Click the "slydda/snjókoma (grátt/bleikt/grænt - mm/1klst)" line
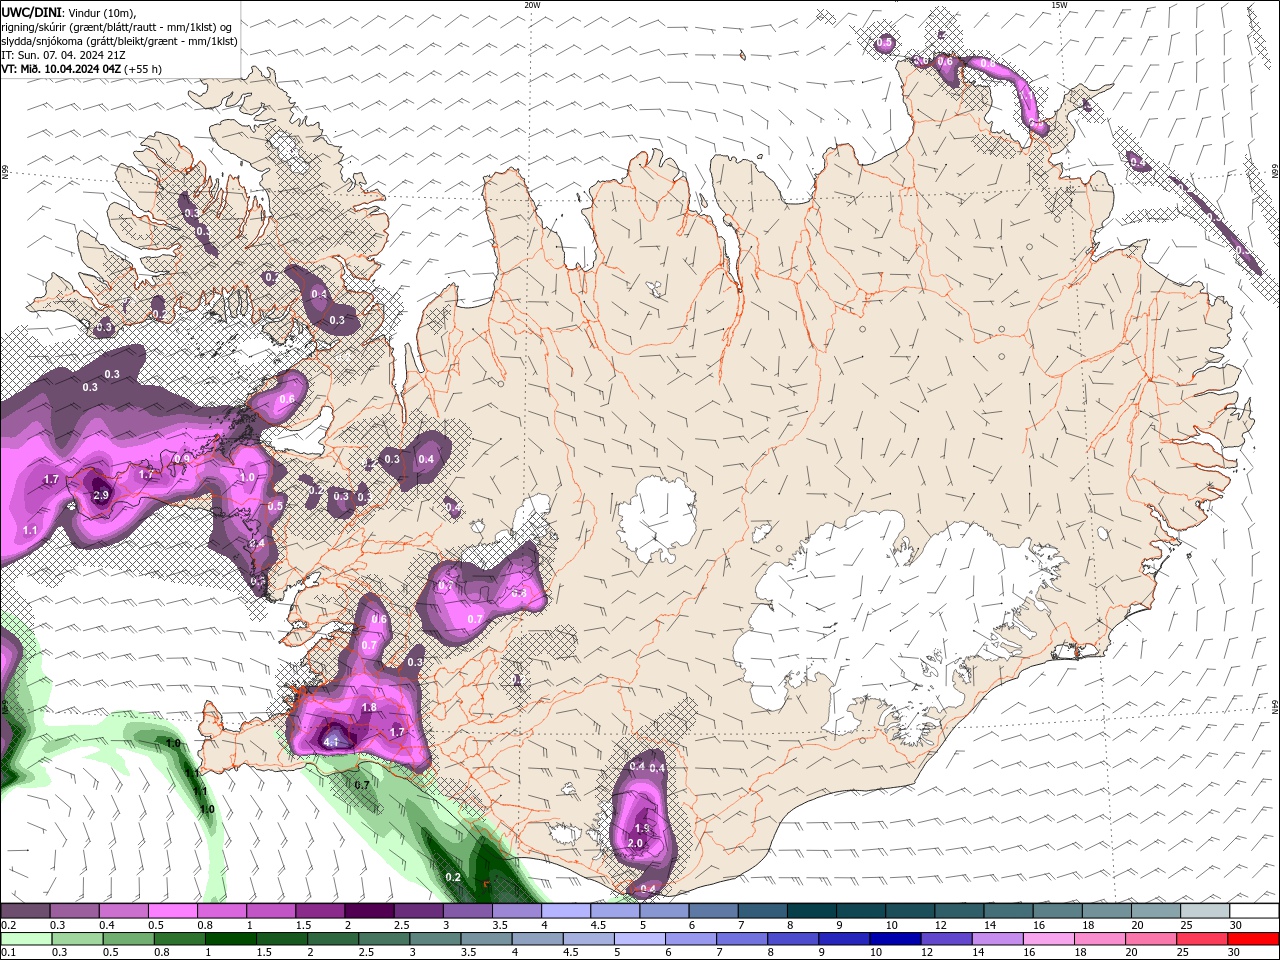Screen dimensions: 1280x960 pyautogui.click(x=119, y=41)
